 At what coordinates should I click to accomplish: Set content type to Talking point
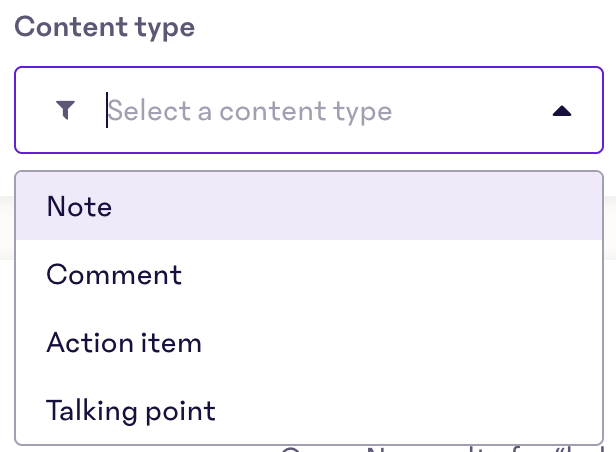[309, 410]
